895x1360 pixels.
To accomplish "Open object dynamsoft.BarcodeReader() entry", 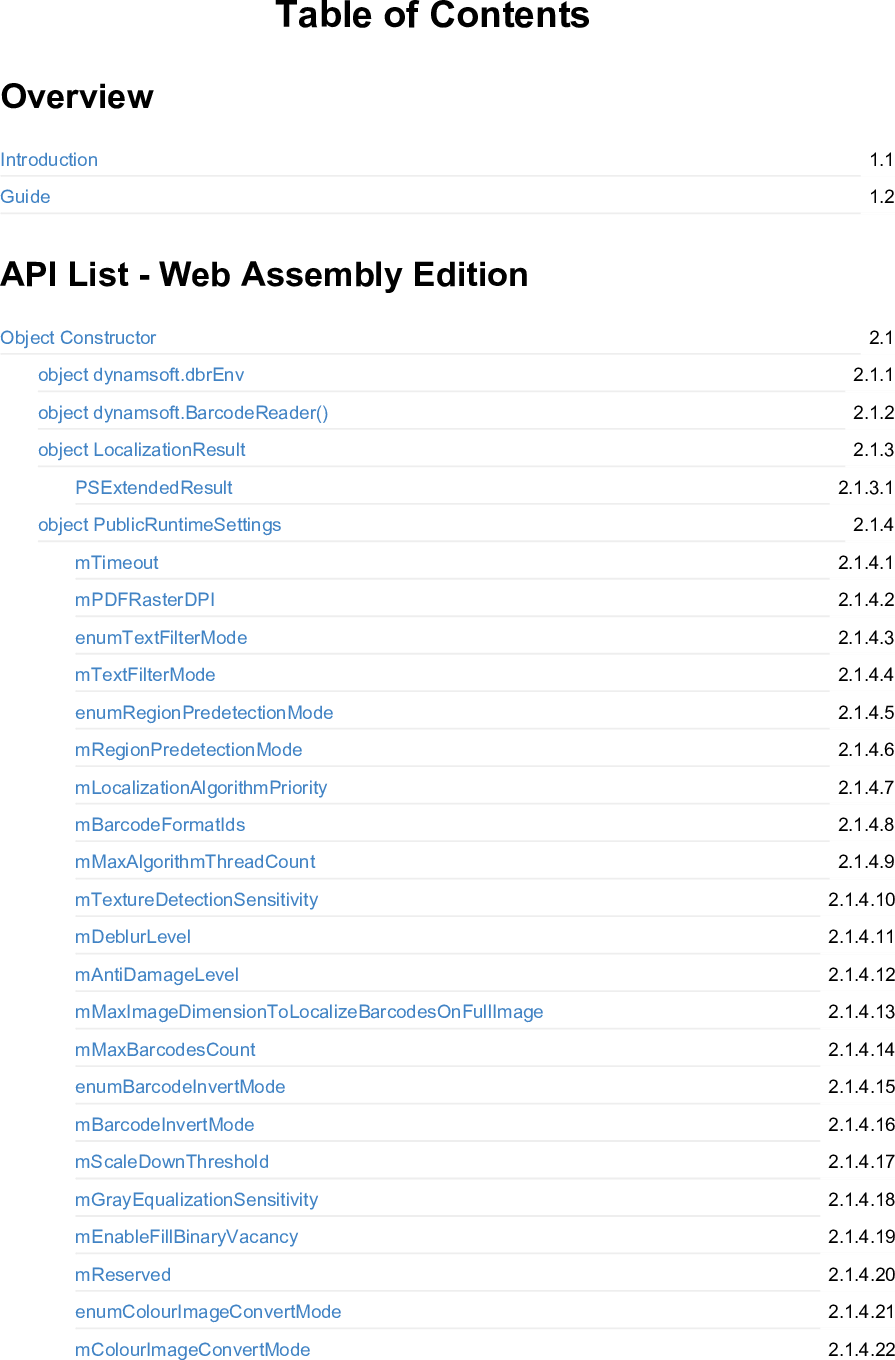I will click(183, 413).
